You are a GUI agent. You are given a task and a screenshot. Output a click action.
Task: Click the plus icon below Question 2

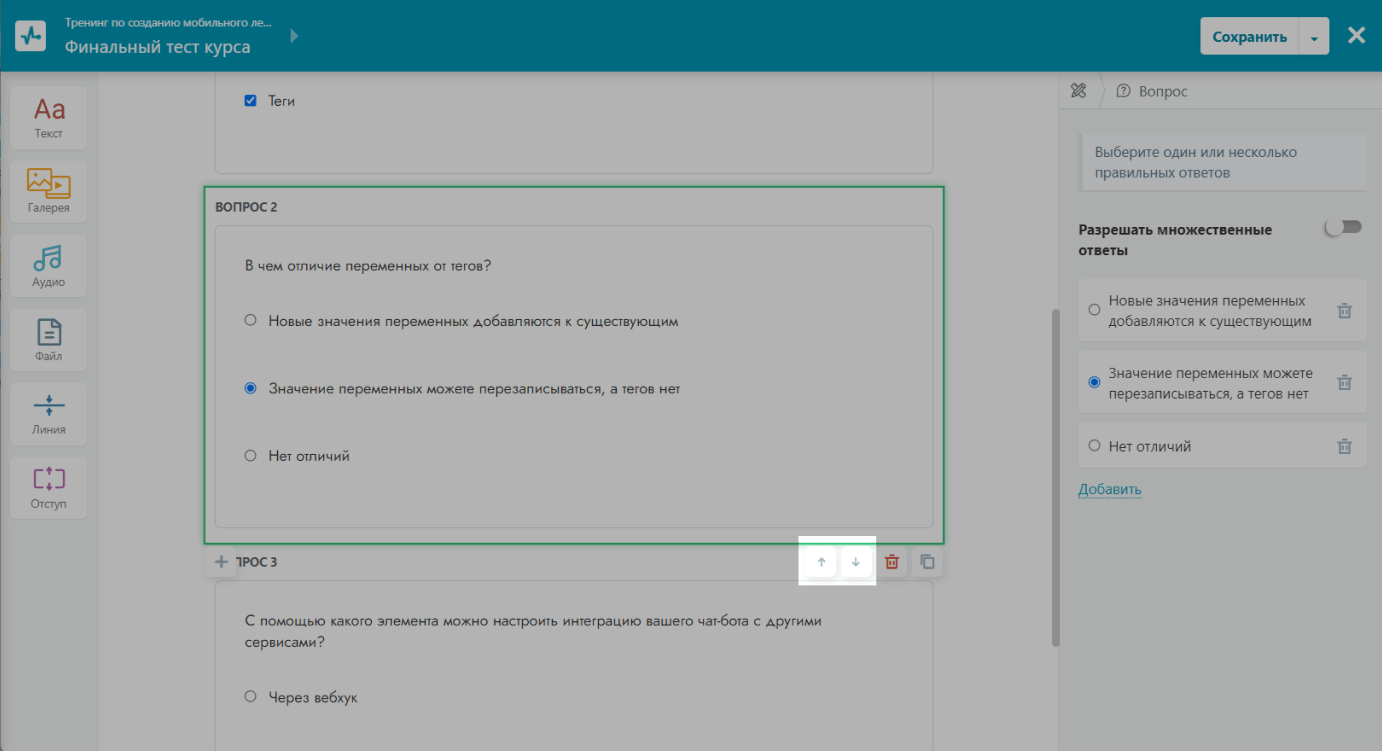point(222,562)
